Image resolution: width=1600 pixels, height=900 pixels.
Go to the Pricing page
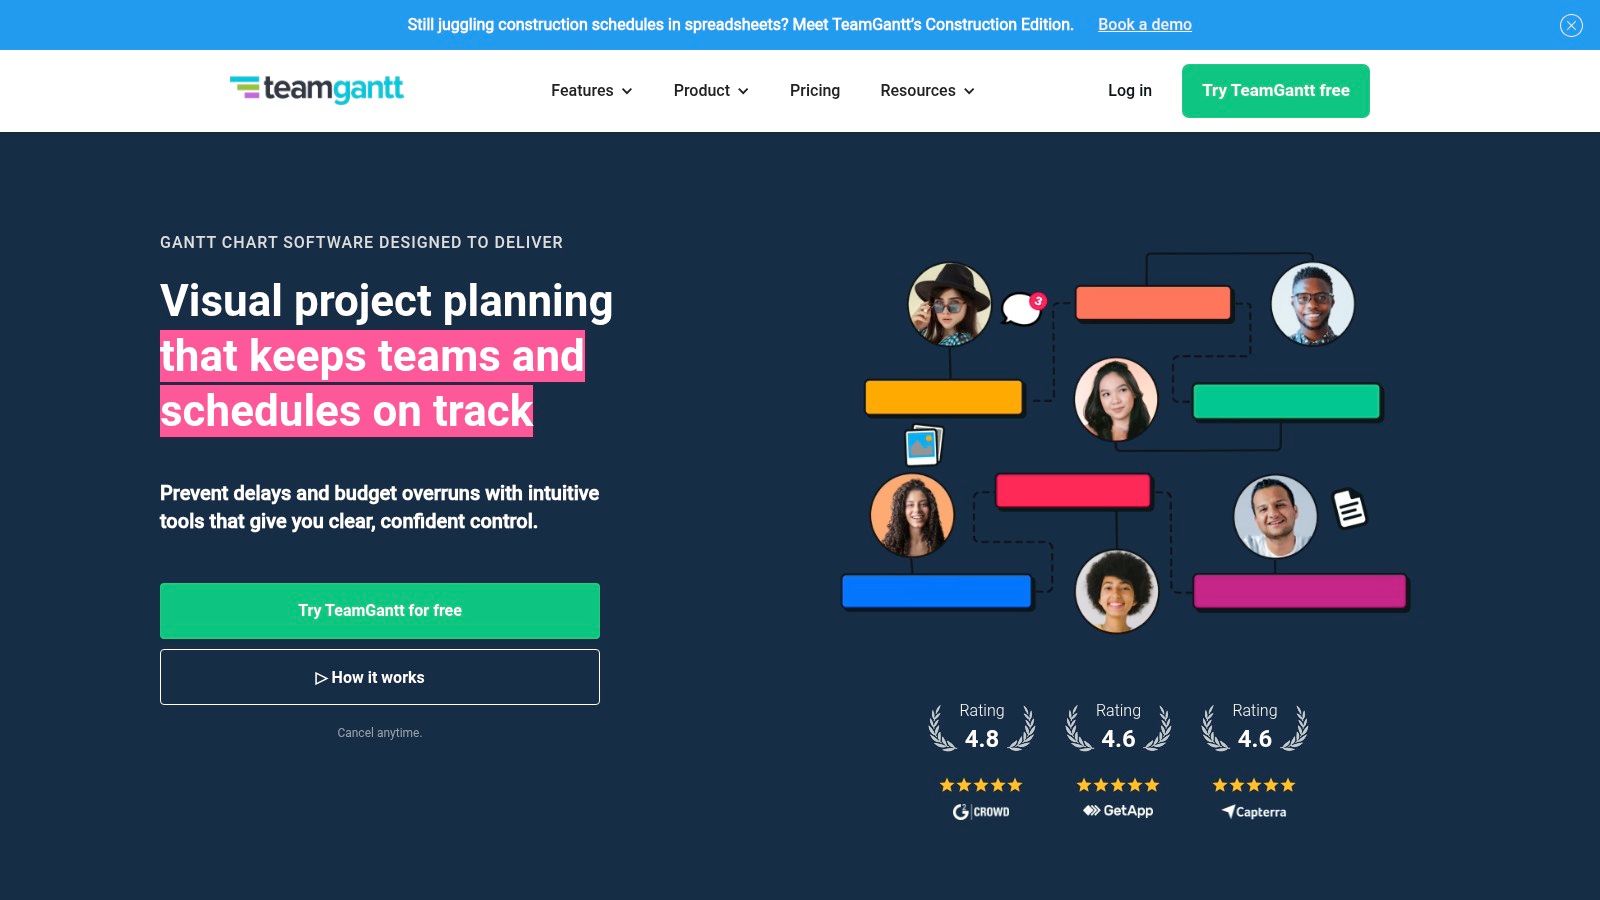[814, 90]
